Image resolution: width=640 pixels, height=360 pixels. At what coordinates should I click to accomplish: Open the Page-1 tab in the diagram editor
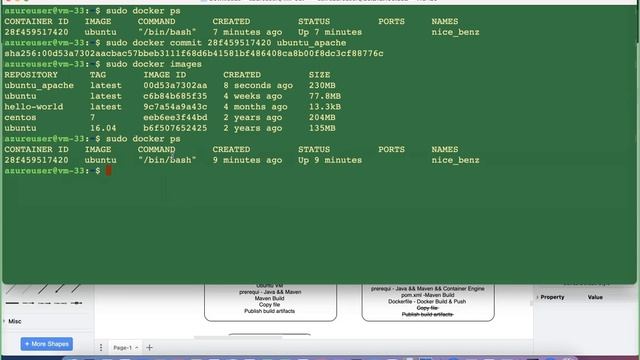tap(125, 348)
